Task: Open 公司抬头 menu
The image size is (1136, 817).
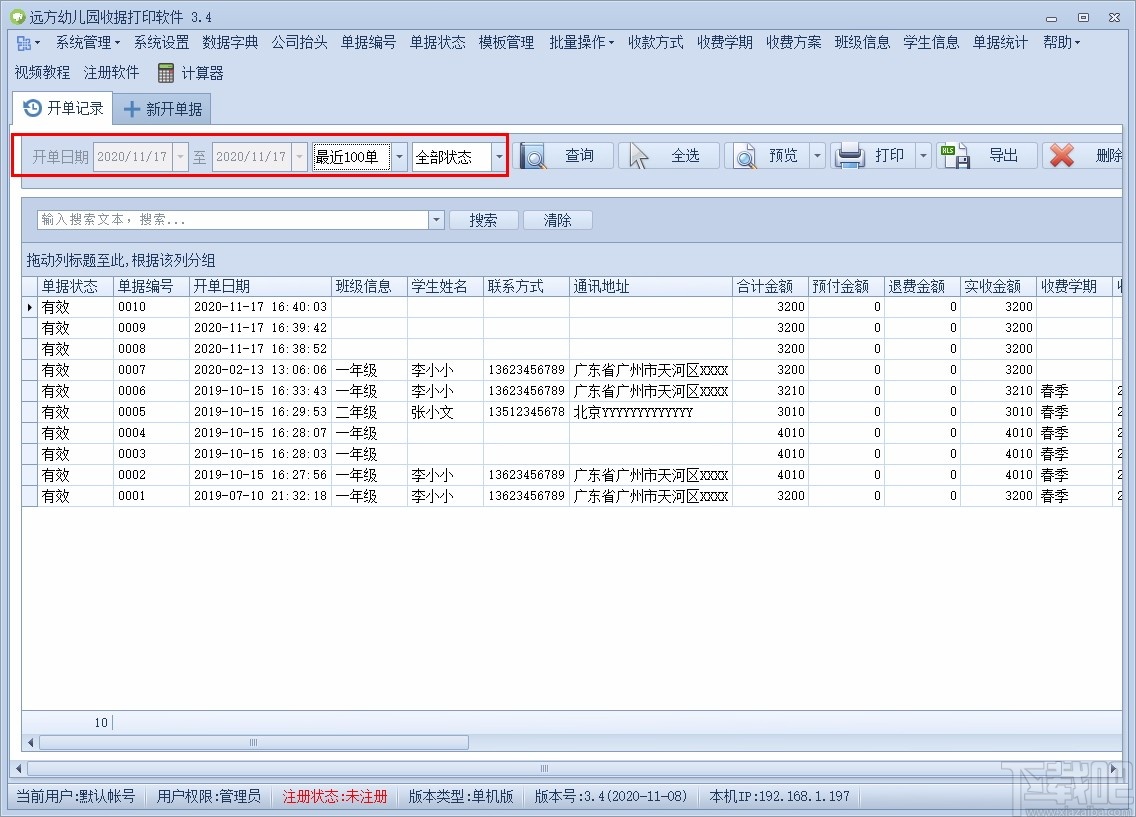Action: coord(299,43)
